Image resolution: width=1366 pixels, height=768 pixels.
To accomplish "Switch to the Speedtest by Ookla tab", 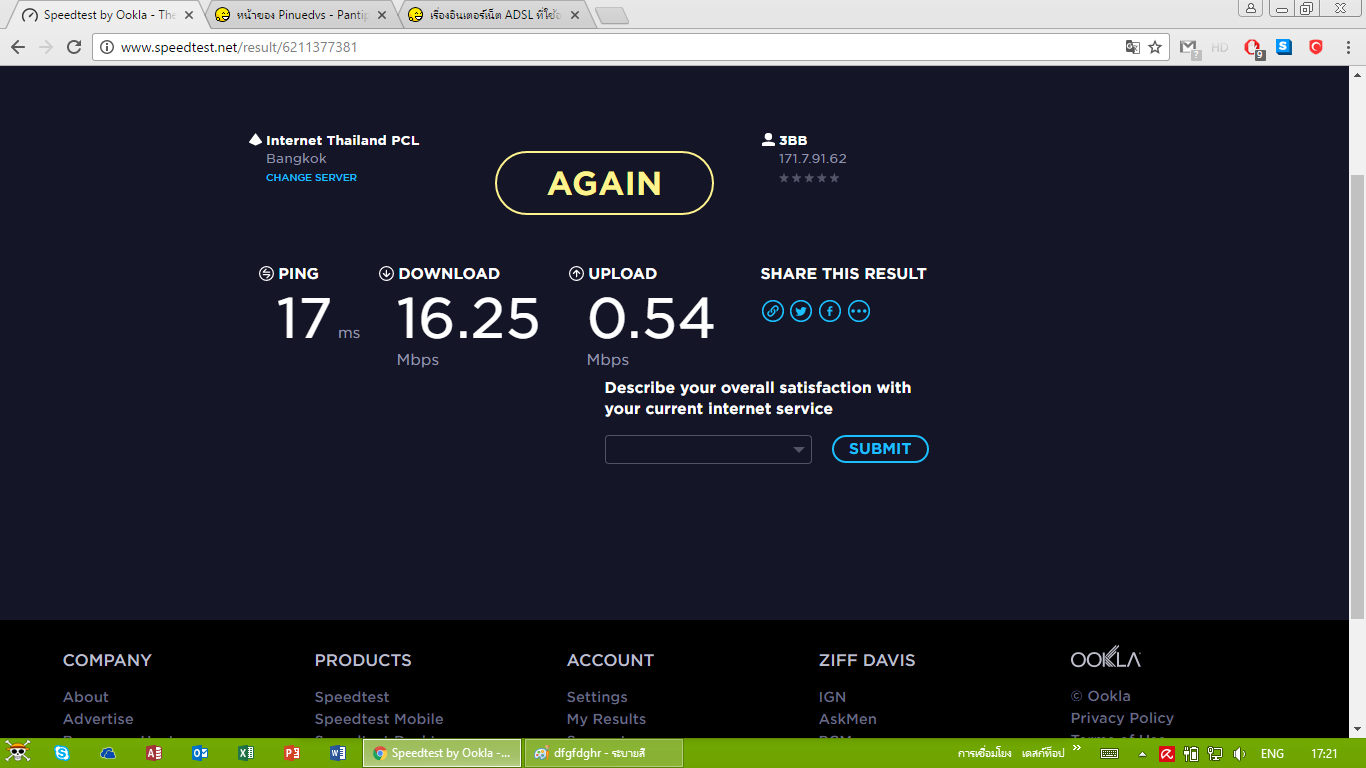I will click(x=108, y=15).
